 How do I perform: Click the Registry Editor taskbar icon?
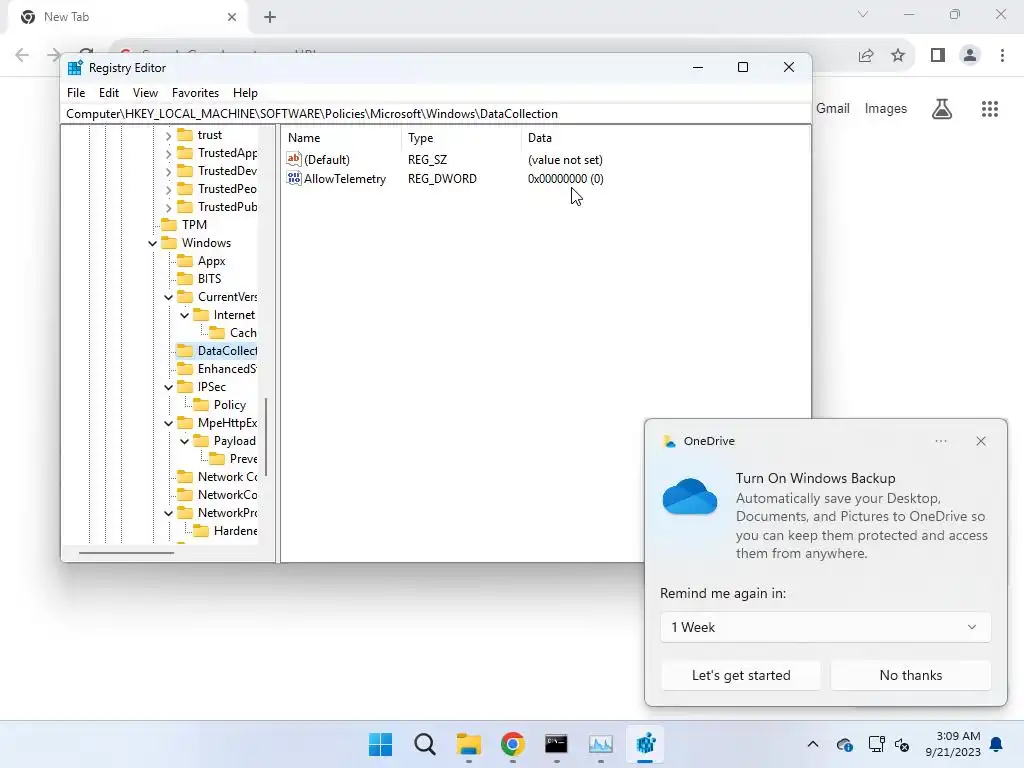[x=645, y=744]
